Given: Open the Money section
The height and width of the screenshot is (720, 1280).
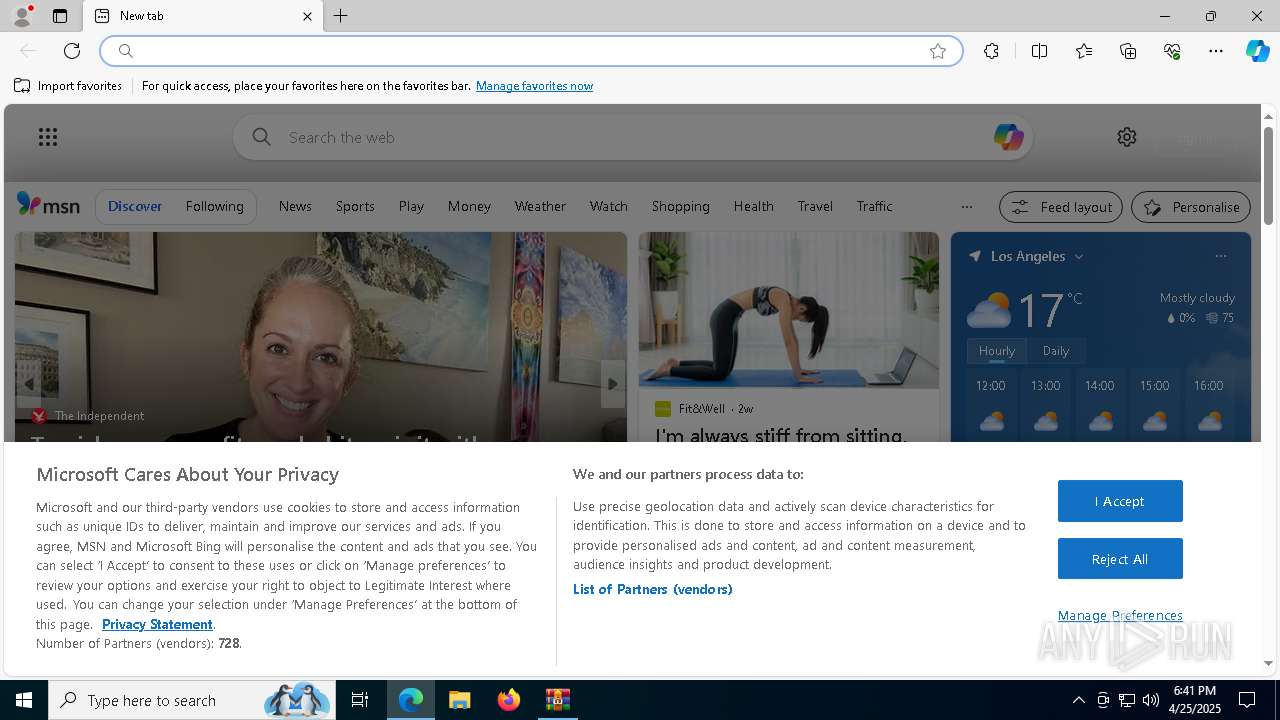Looking at the screenshot, I should tap(469, 206).
